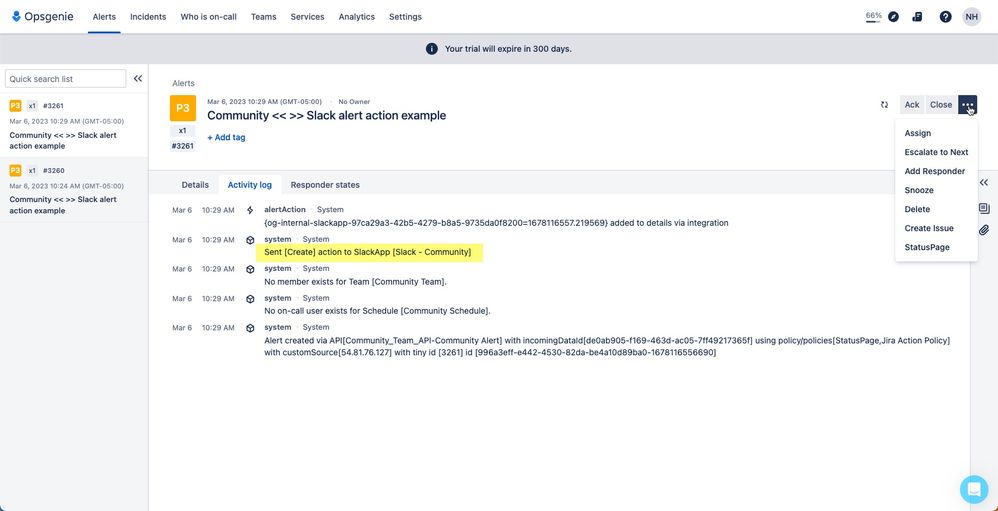Viewport: 998px width, 511px height.
Task: Open the Settings nav item
Action: tap(405, 17)
